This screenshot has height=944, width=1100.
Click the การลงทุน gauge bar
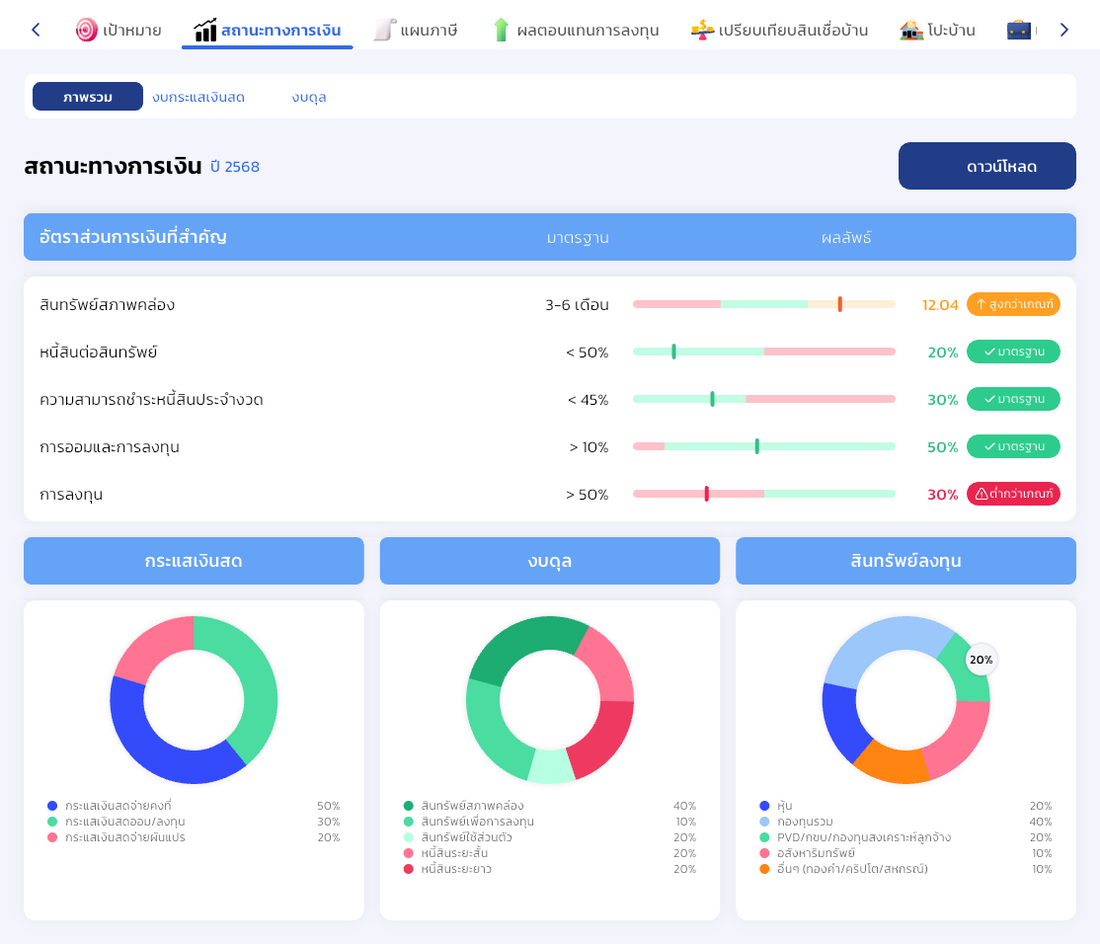tap(764, 494)
